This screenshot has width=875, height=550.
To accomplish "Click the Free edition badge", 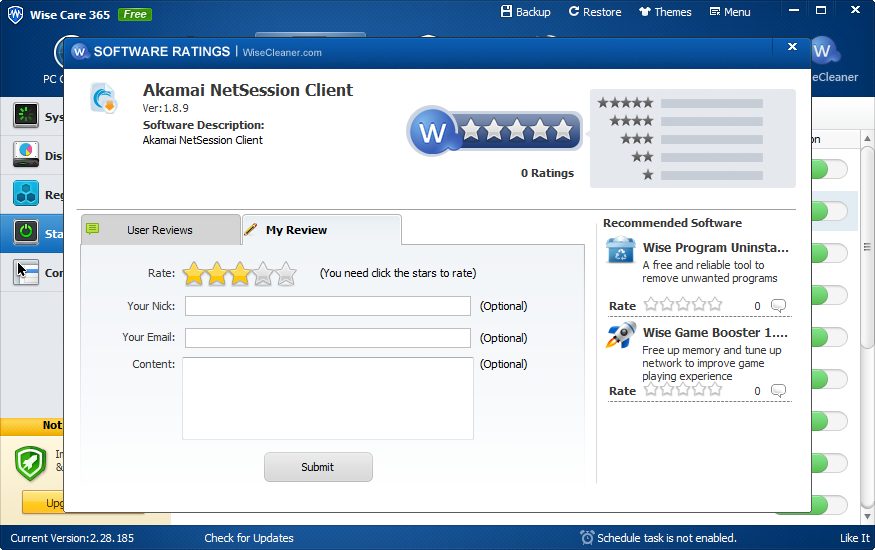I will click(x=135, y=15).
